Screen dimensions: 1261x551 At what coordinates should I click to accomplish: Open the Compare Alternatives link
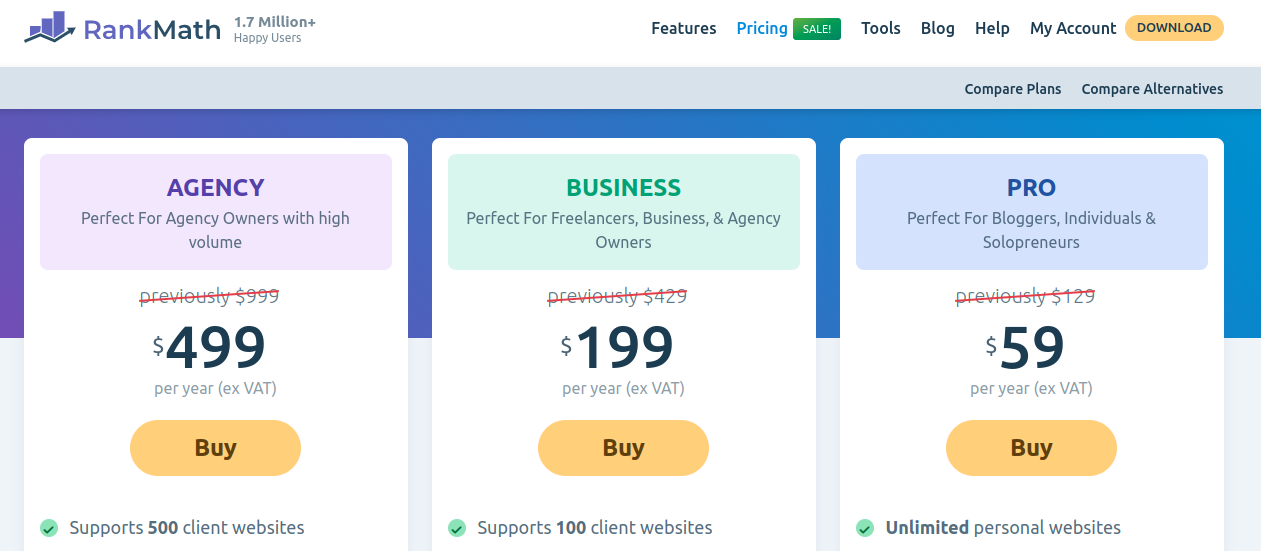[x=1152, y=89]
